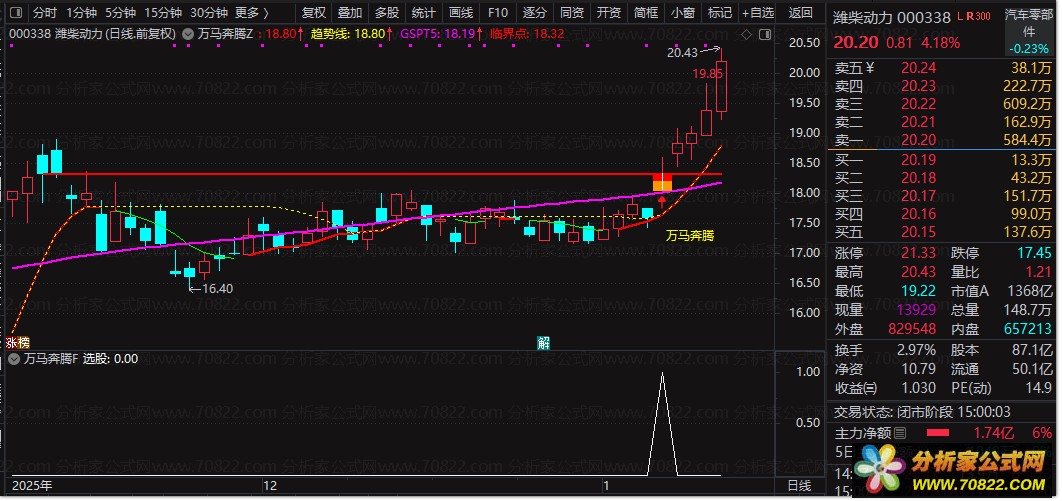The height and width of the screenshot is (501, 1062).
Task: Click the 临界点: 18.32 indicator label
Action: pyautogui.click(x=526, y=33)
